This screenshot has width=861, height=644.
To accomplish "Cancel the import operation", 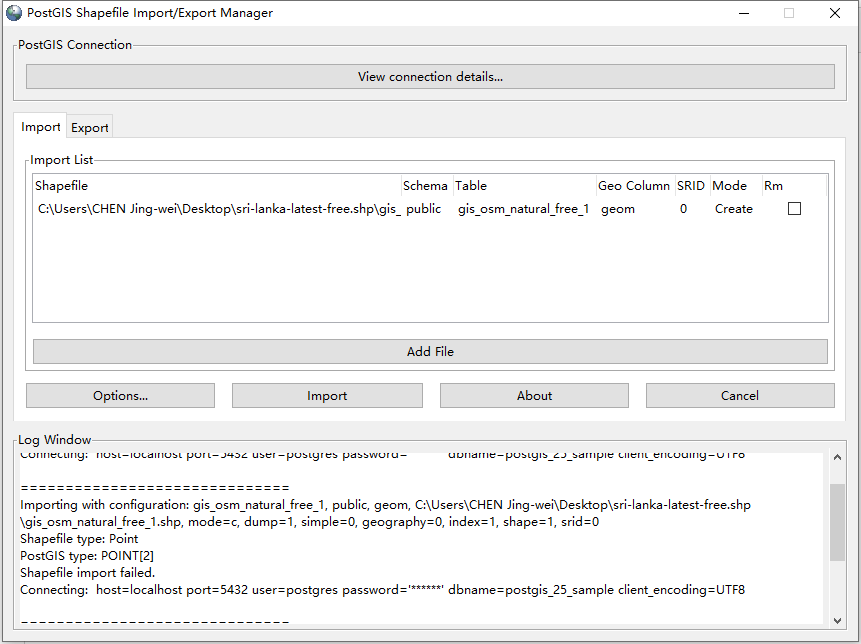I will [x=739, y=395].
